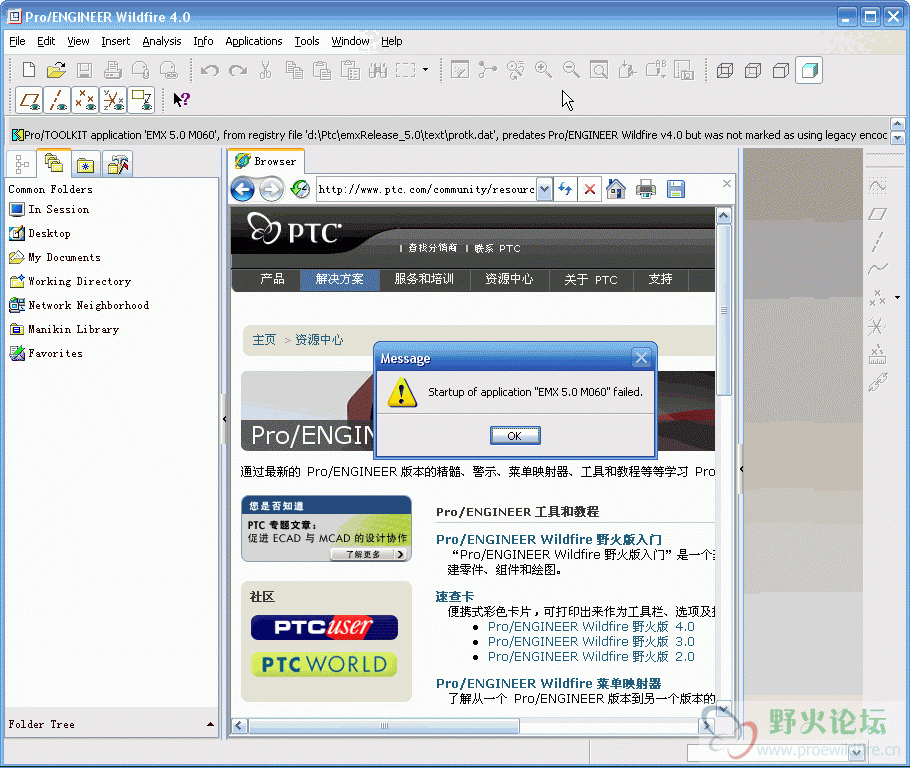Click the Zoom In magnifier icon

(x=543, y=70)
